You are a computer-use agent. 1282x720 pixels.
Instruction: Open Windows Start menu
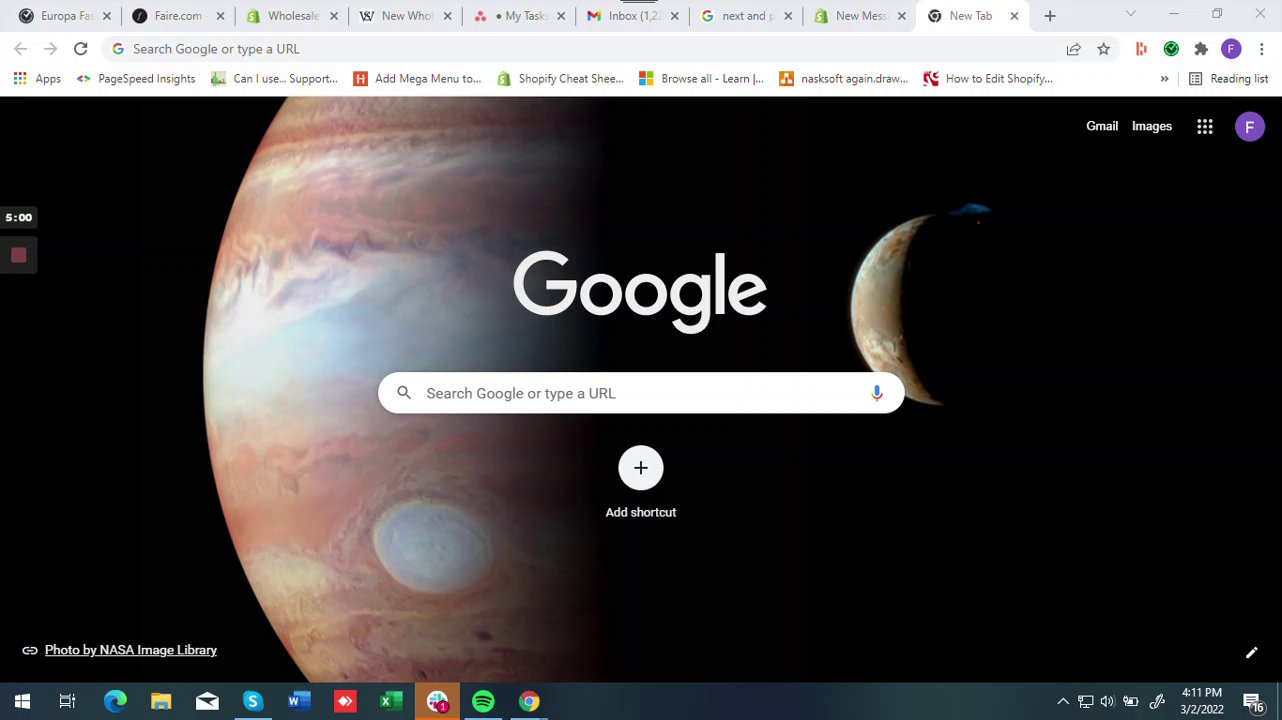pos(22,702)
